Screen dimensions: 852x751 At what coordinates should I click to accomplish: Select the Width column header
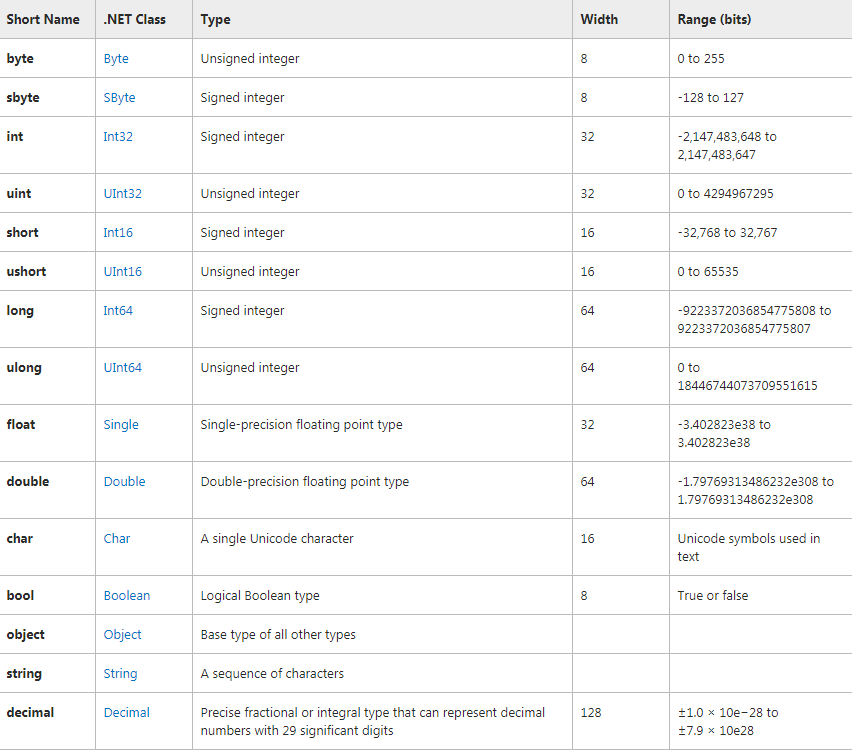click(599, 20)
